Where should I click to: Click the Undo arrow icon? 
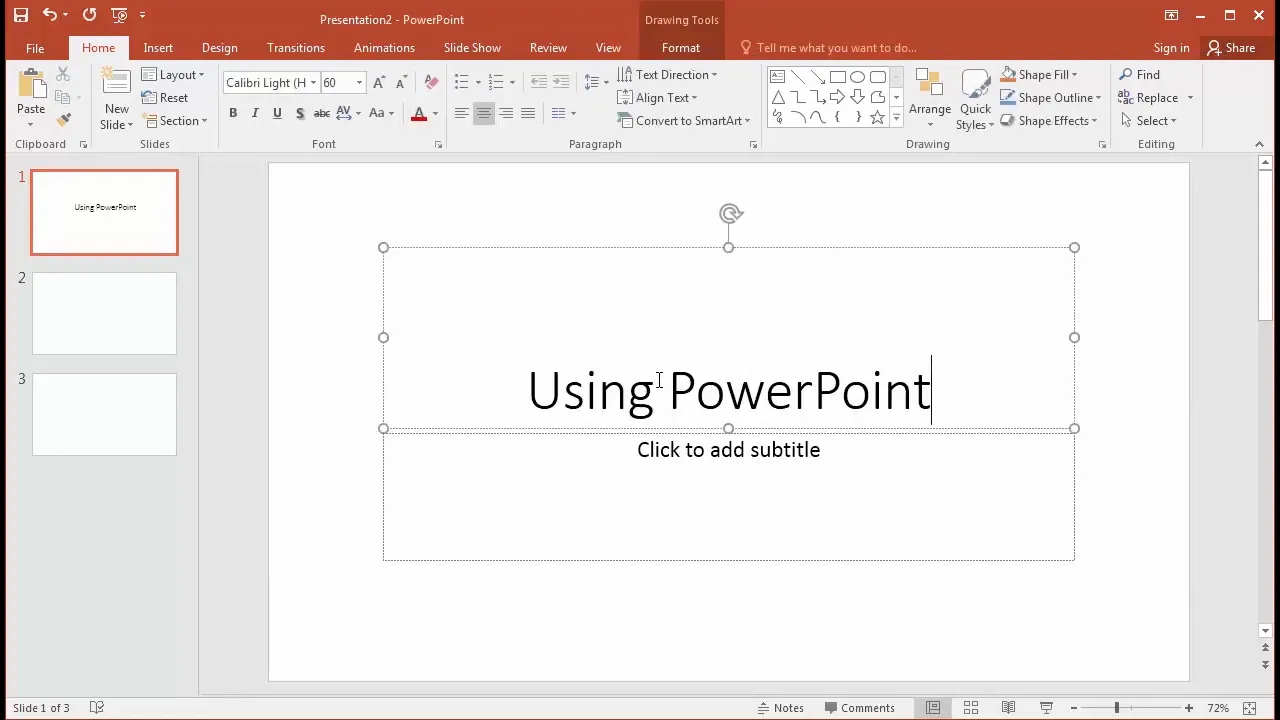(x=49, y=15)
